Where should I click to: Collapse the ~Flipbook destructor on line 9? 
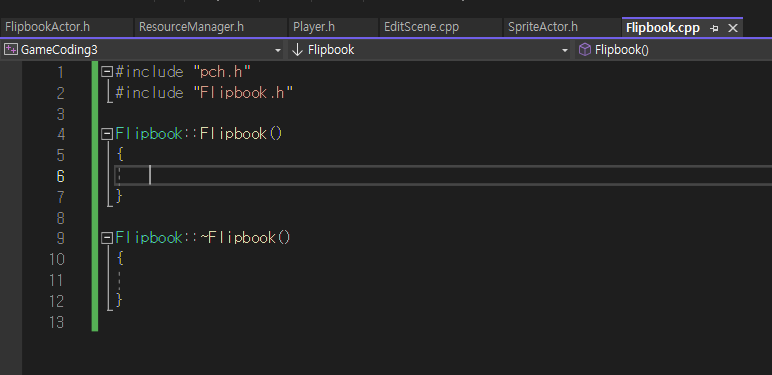pos(107,238)
